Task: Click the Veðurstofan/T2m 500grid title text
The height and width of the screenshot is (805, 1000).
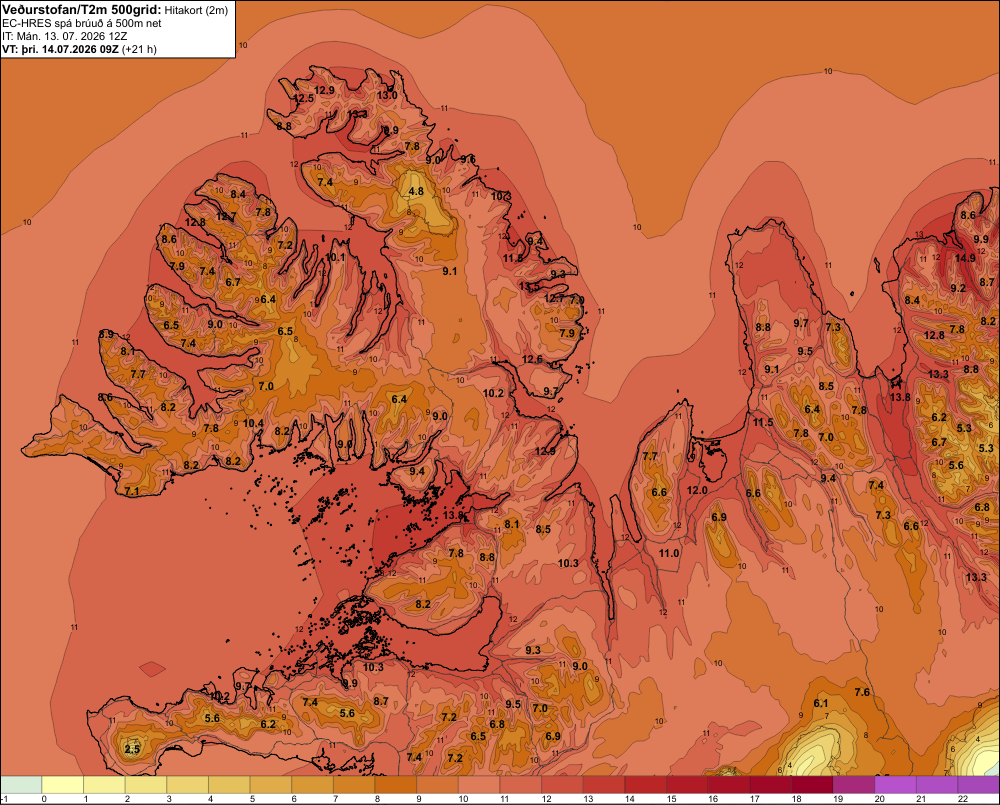Action: pyautogui.click(x=82, y=10)
